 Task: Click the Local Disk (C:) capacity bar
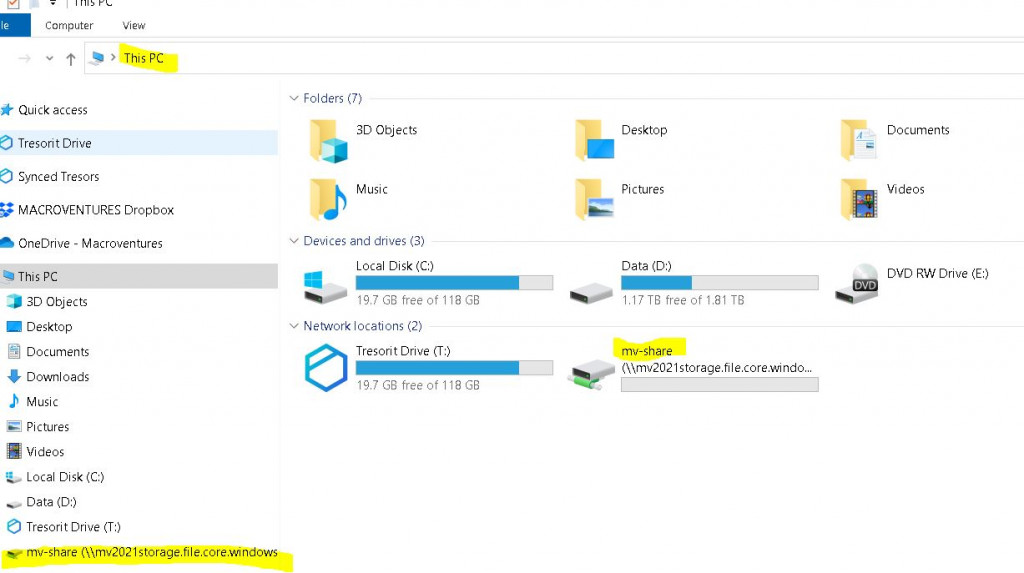point(455,282)
